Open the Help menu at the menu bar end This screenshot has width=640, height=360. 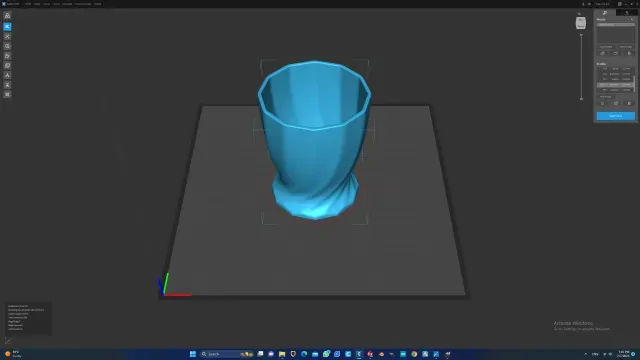click(x=98, y=4)
